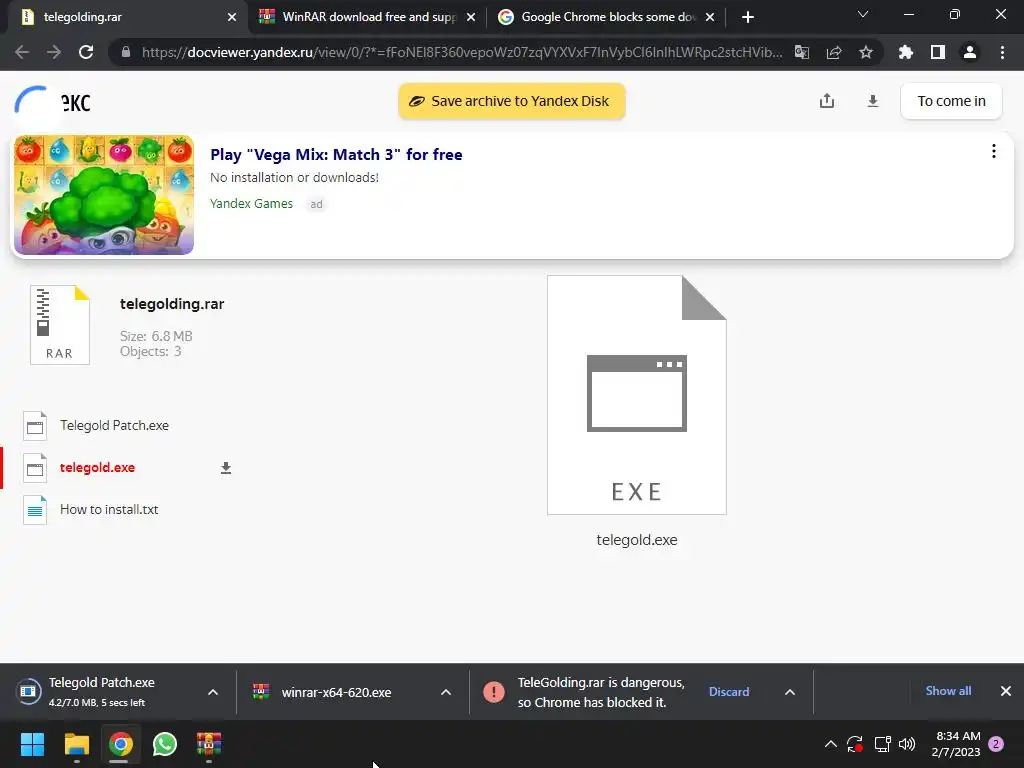
Task: Click the share icon in Yandex header
Action: point(827,101)
